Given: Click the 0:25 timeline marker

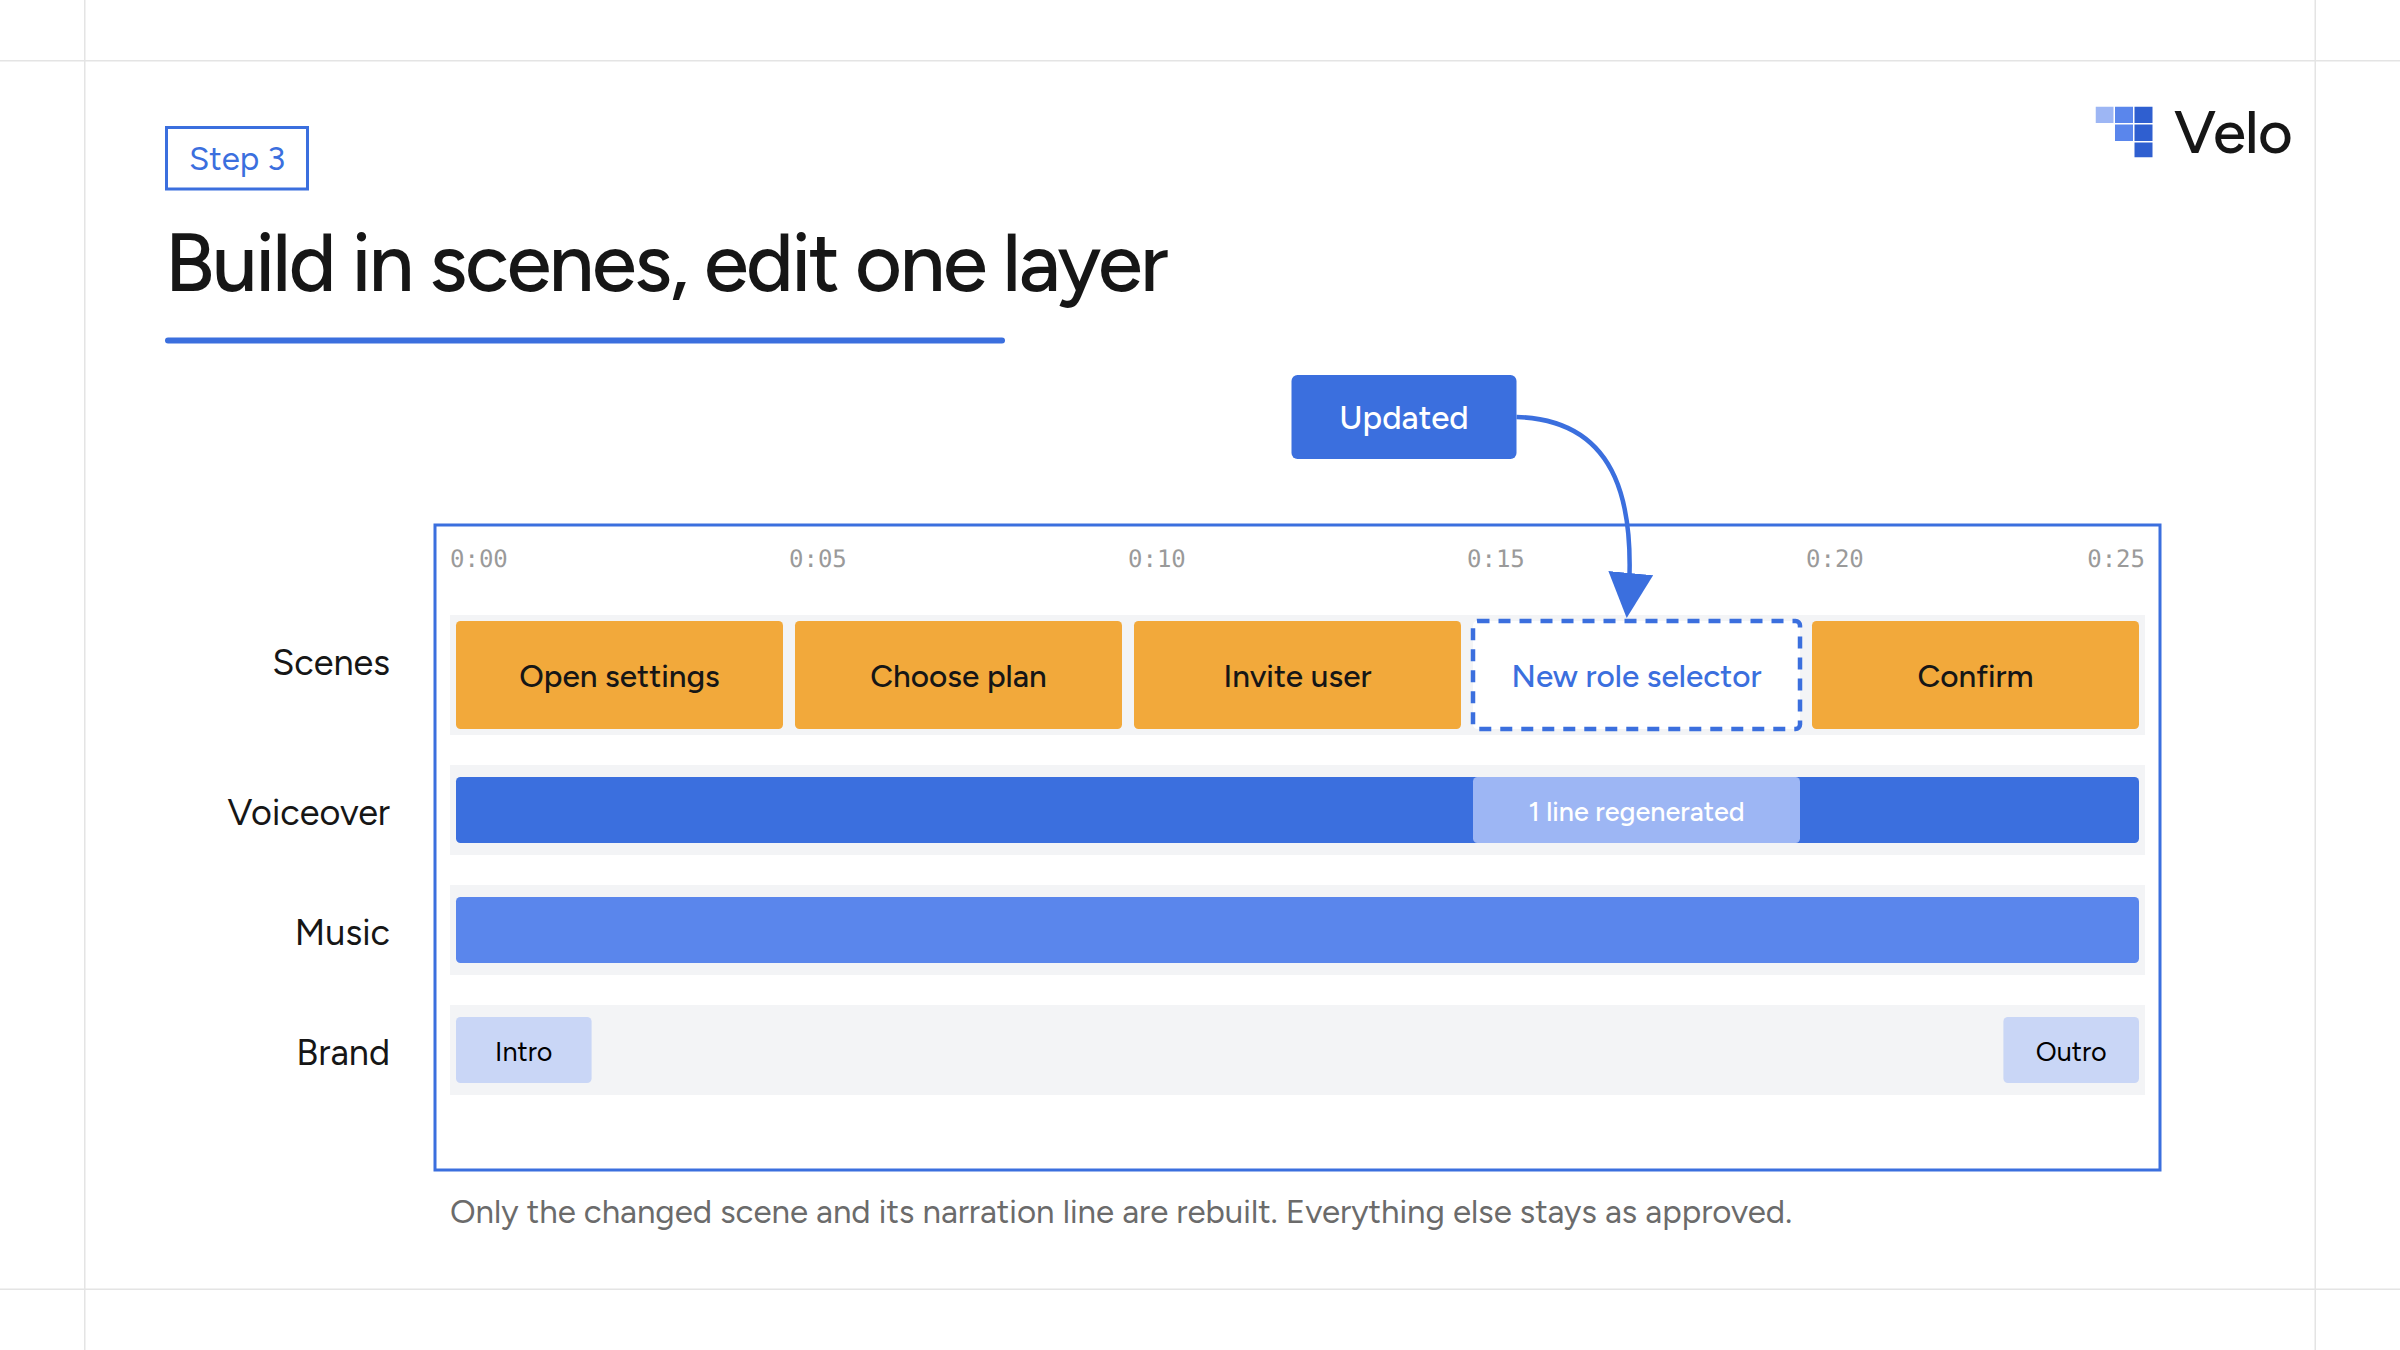Looking at the screenshot, I should click(x=2115, y=559).
